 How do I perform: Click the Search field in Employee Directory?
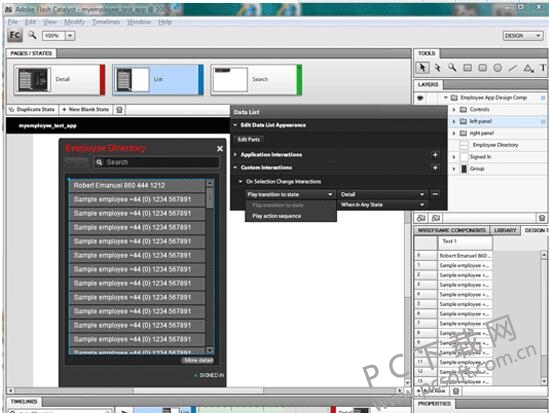point(157,162)
